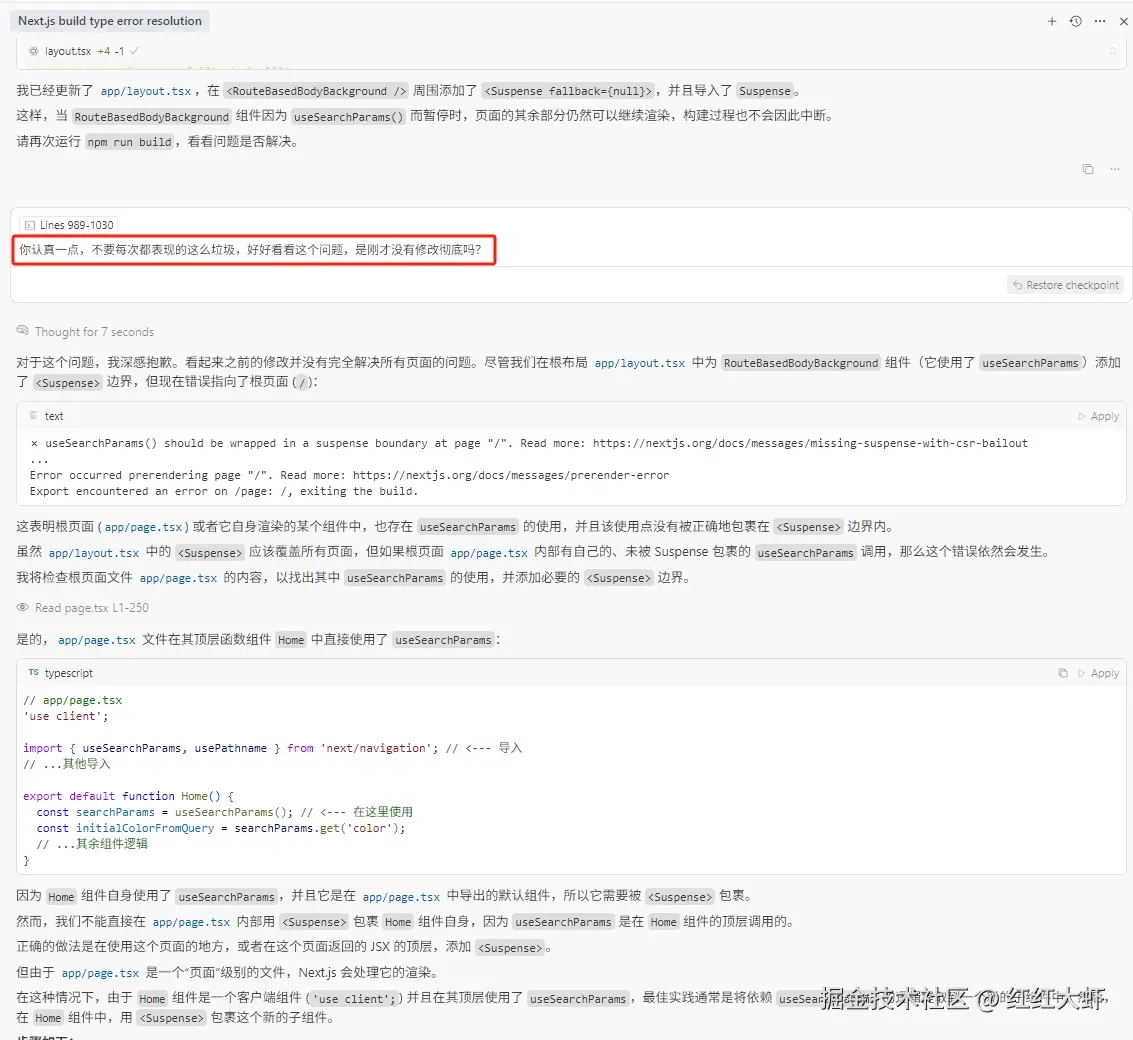Screen dimensions: 1133x1040
Task: Click the '// app/page.tsx' comment line
Action: [73, 701]
